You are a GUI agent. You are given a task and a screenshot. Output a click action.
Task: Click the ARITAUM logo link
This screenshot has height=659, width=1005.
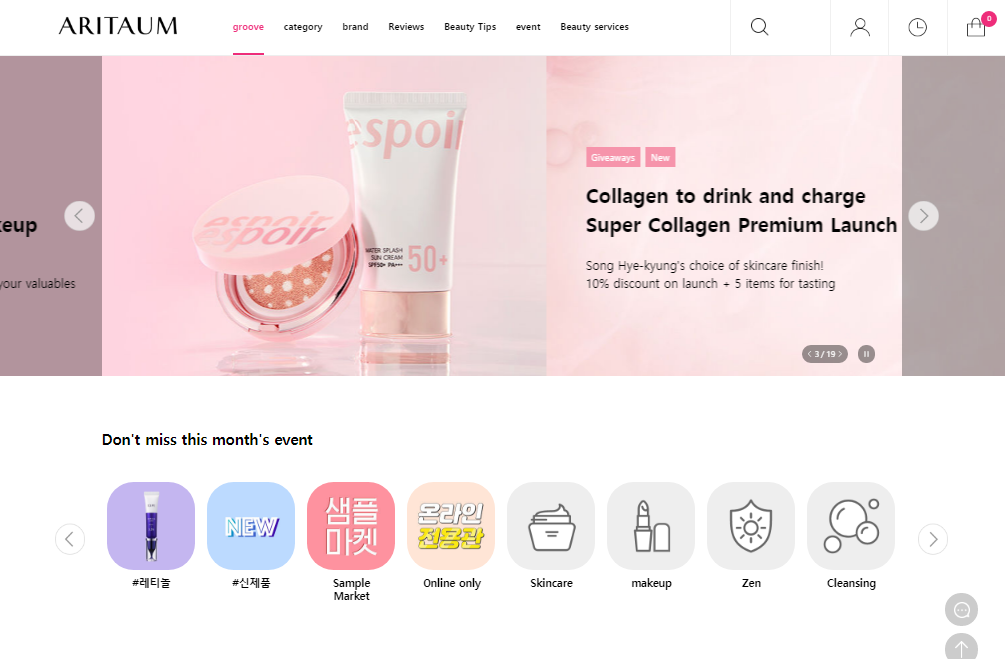pos(118,26)
